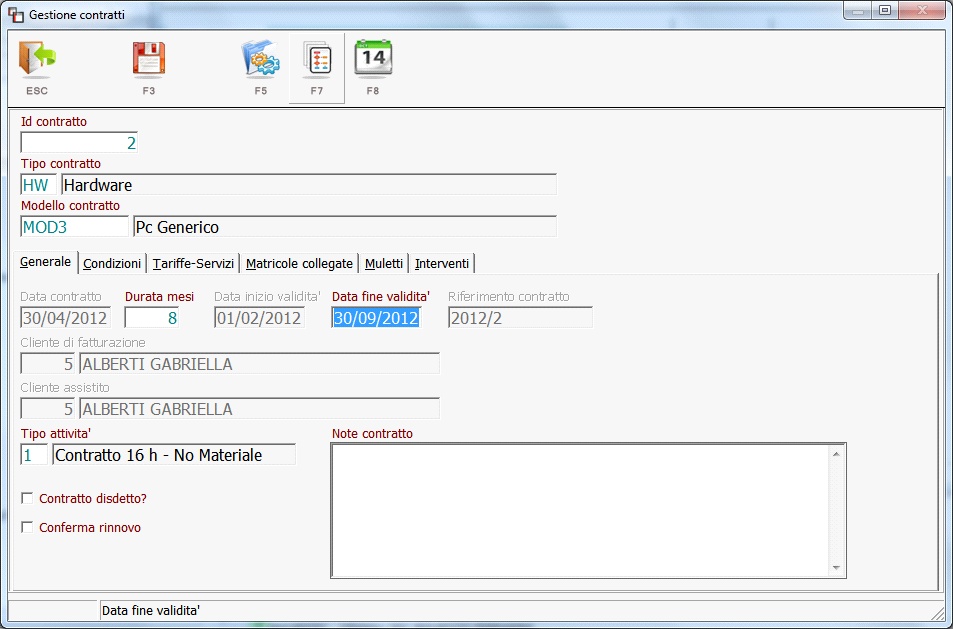Open the Muletti tab

click(384, 263)
